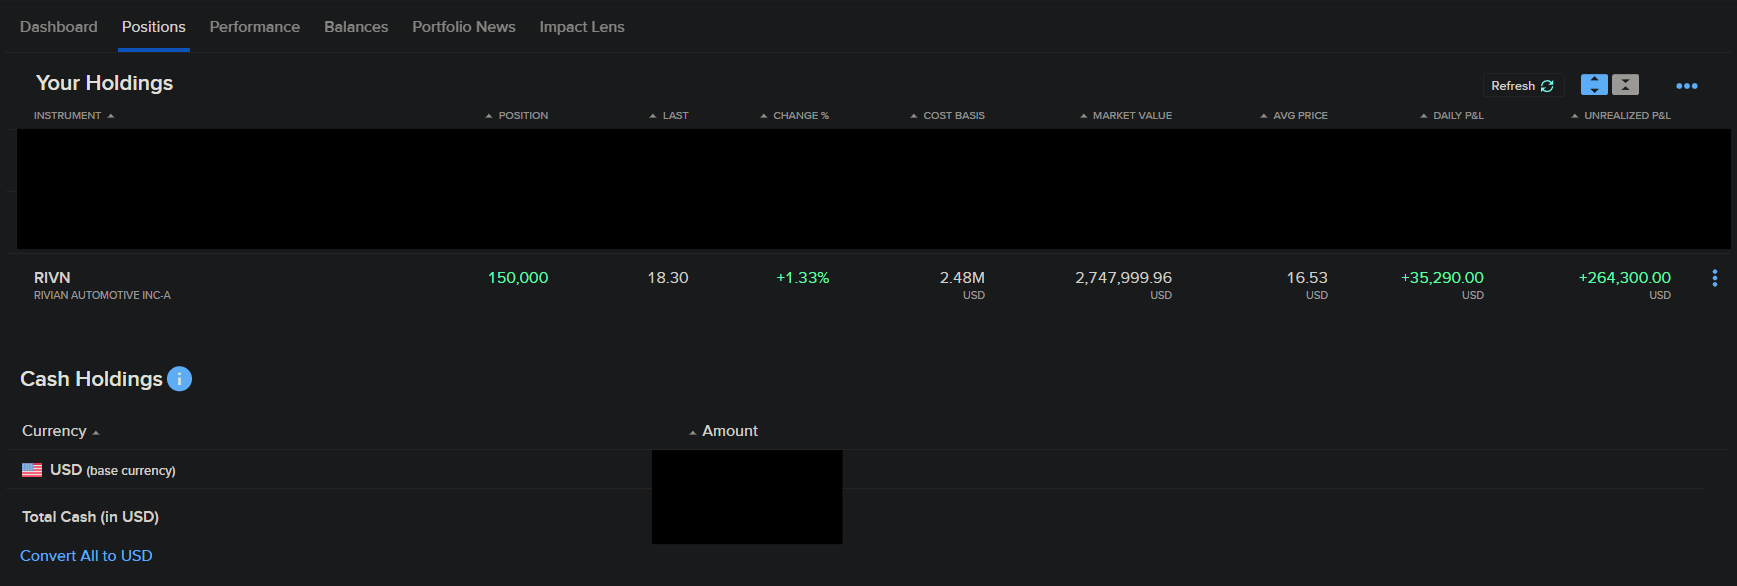Viewport: 1737px width, 586px height.
Task: Sort holdings by Position column
Action: click(523, 116)
